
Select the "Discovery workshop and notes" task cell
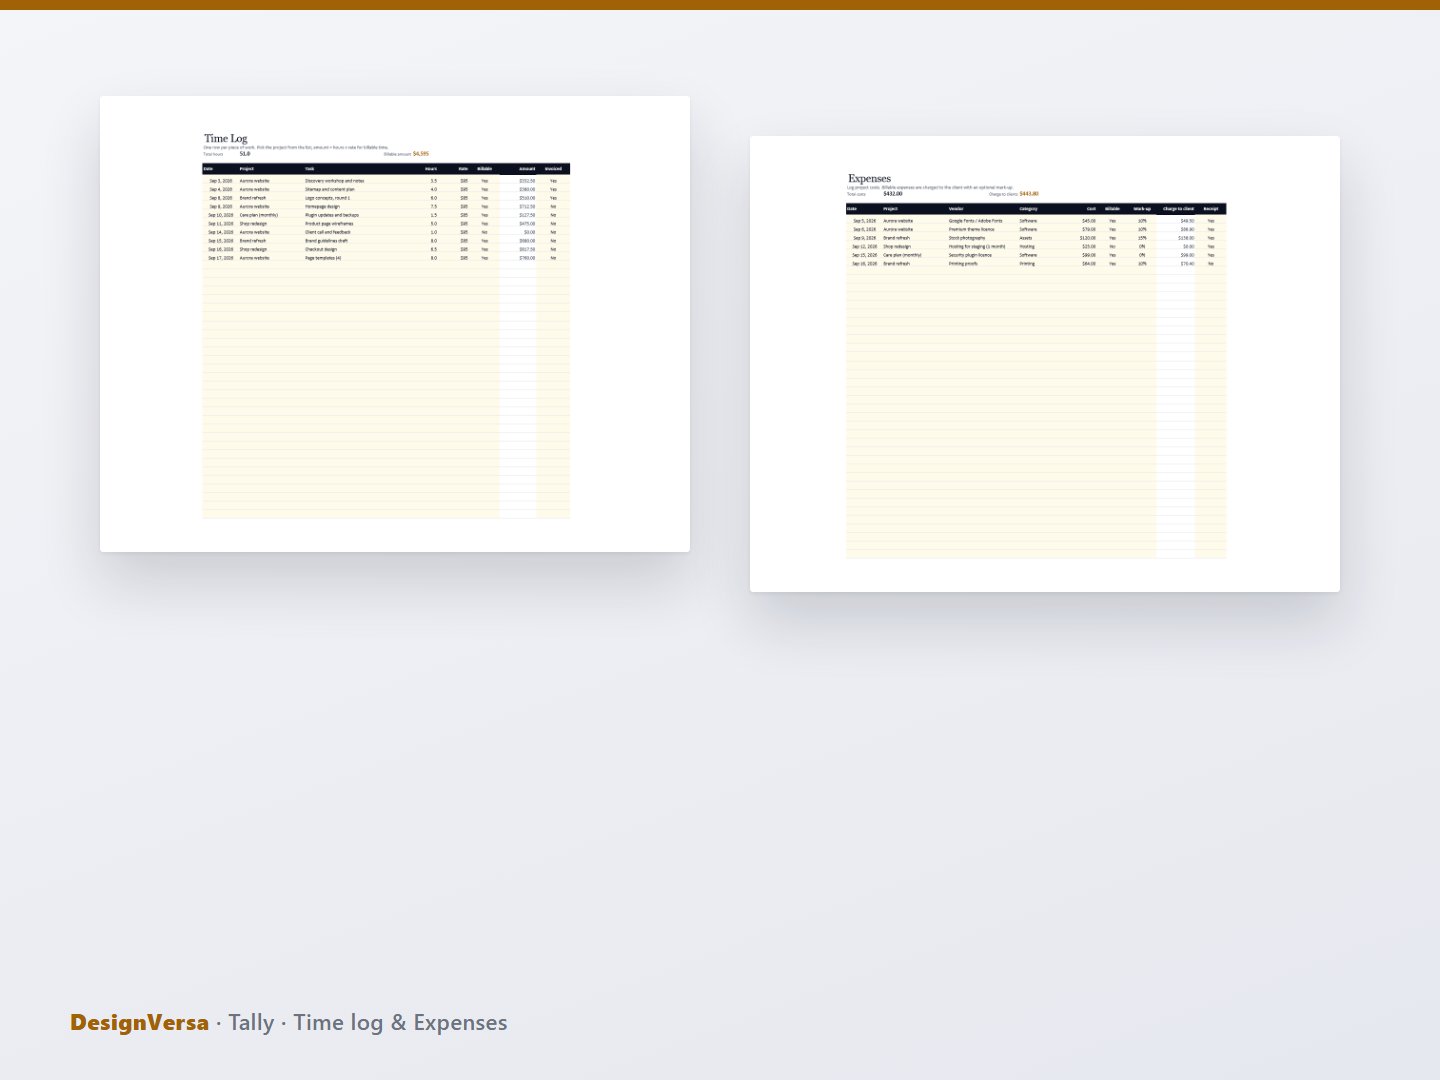point(335,181)
